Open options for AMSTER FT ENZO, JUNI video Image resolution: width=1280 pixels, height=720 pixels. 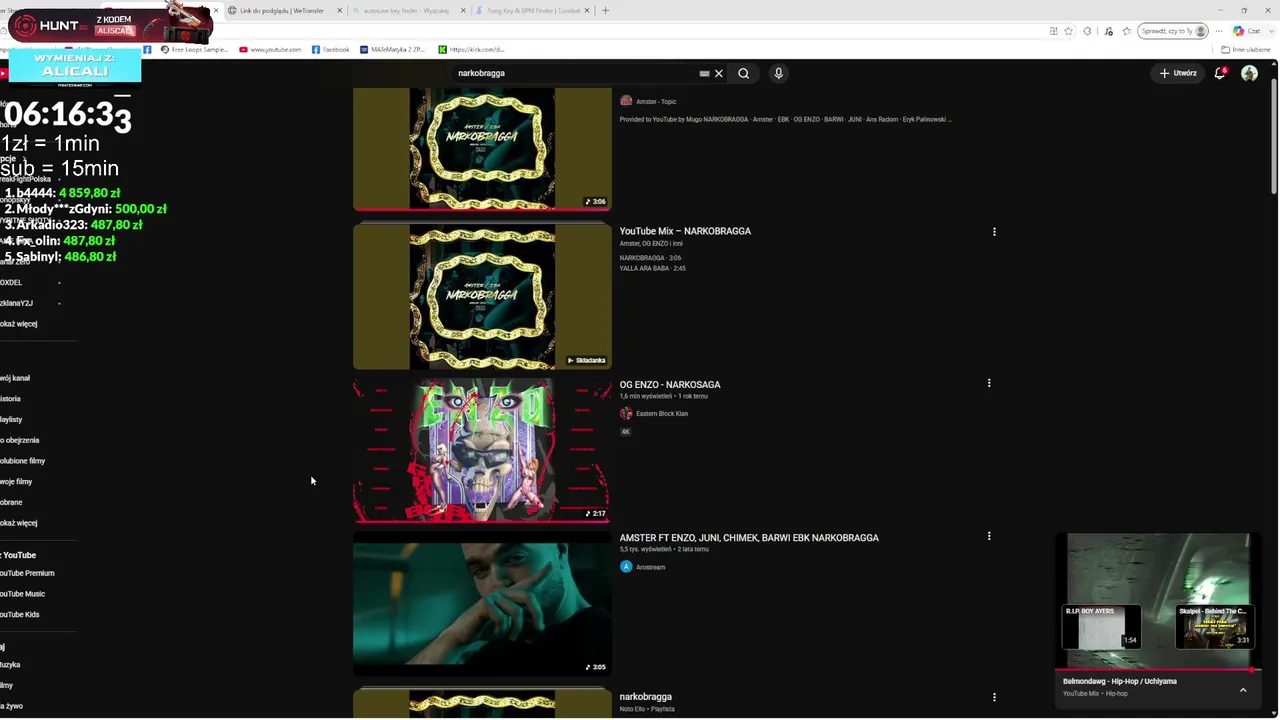pos(989,536)
